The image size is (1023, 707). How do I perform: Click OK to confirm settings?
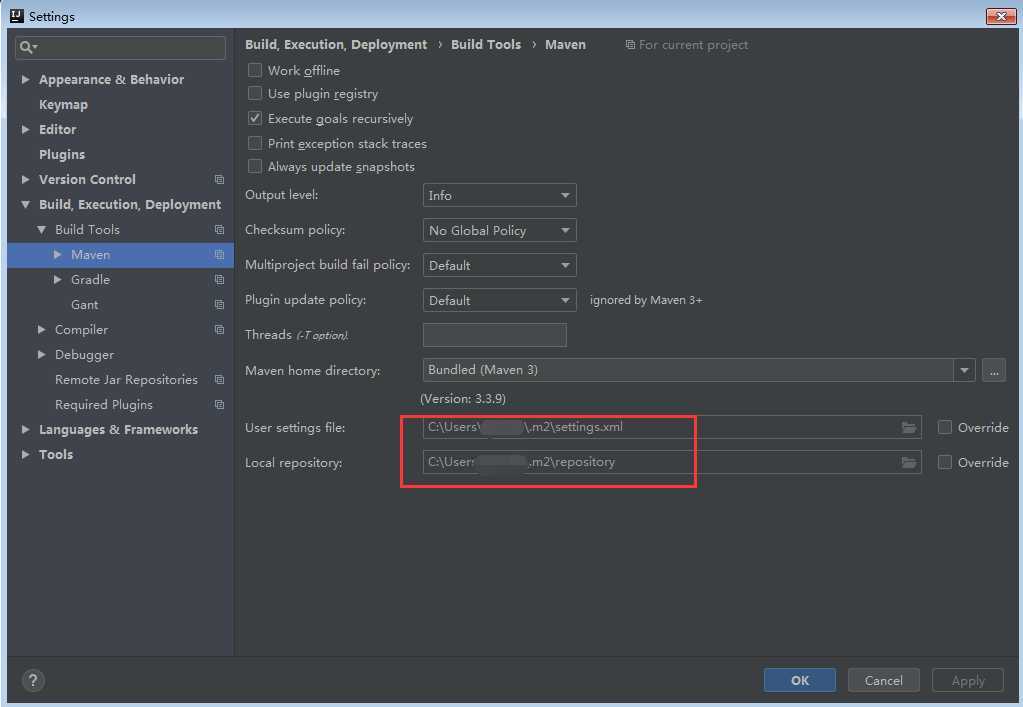799,680
